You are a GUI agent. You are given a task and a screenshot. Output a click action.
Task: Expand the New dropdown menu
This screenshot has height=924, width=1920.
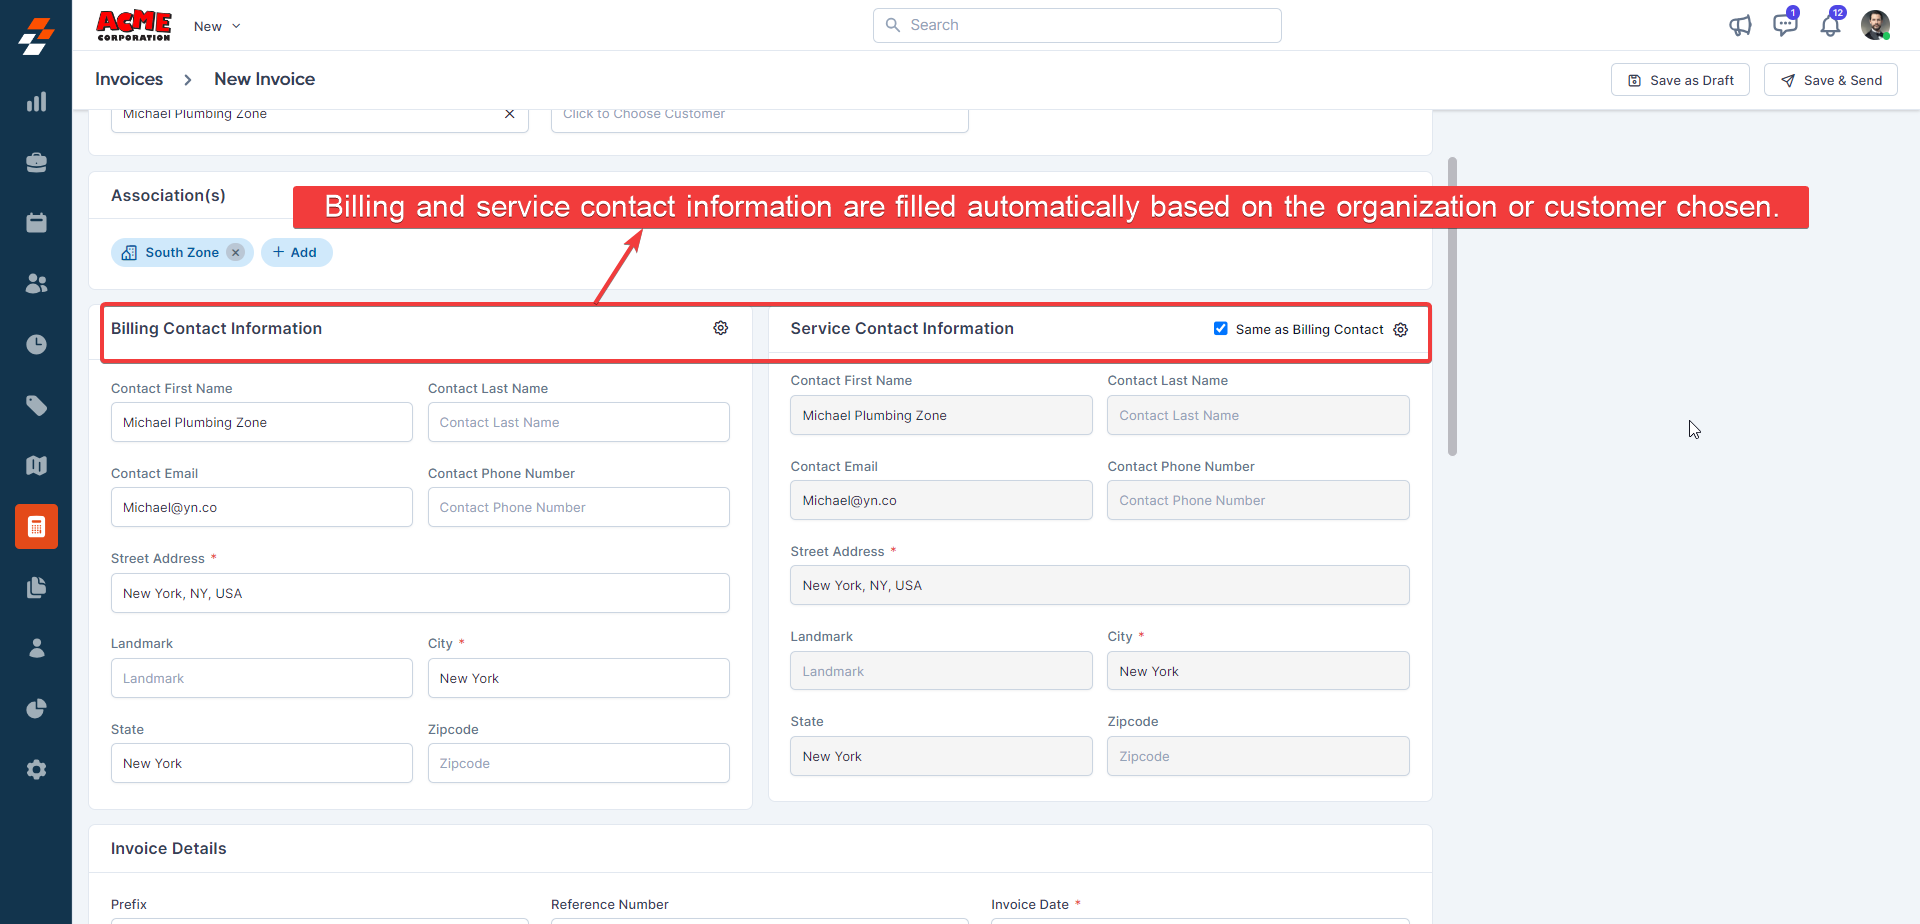click(x=217, y=26)
